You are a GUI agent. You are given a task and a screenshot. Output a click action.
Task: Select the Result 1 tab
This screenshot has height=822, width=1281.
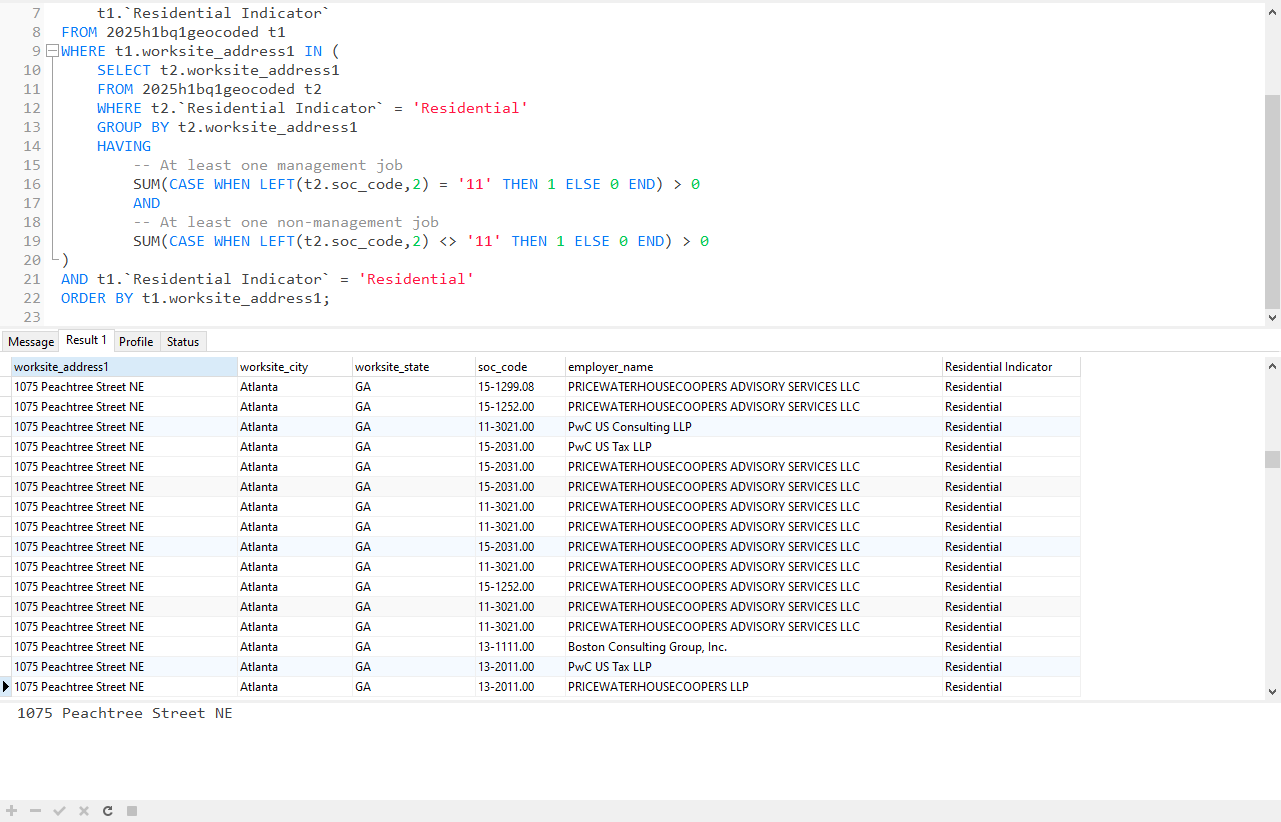tap(87, 340)
